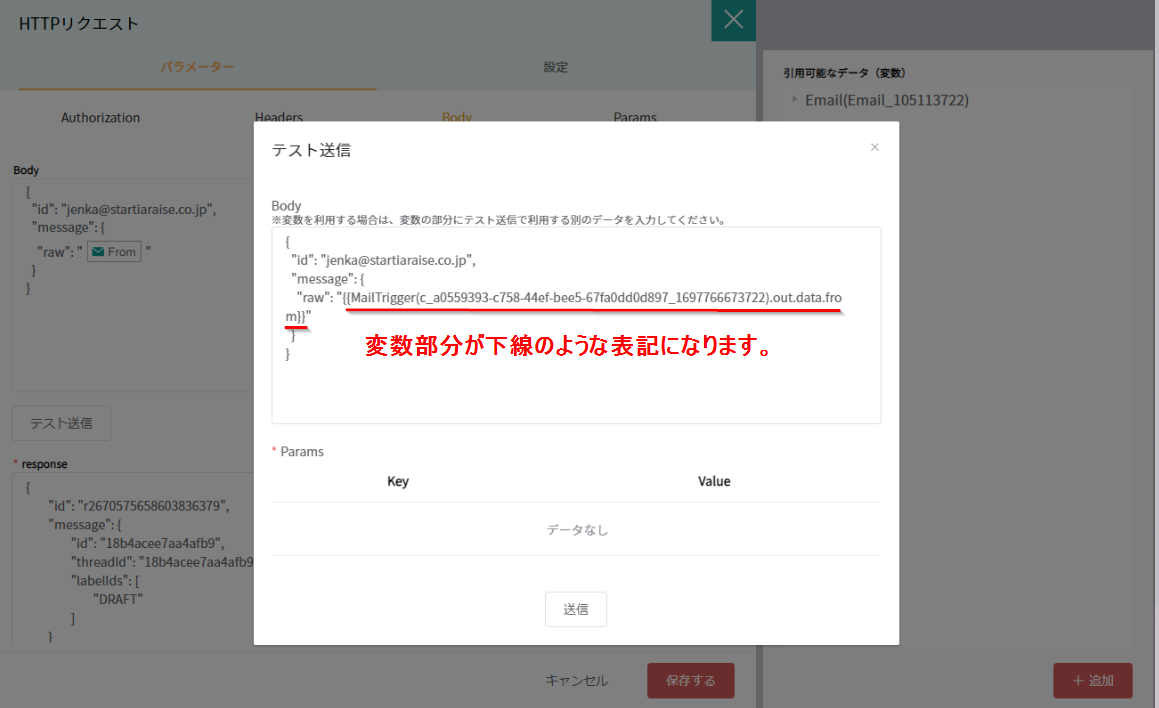Close the テスト送信 dialog
Image resolution: width=1159 pixels, height=708 pixels.
click(874, 147)
